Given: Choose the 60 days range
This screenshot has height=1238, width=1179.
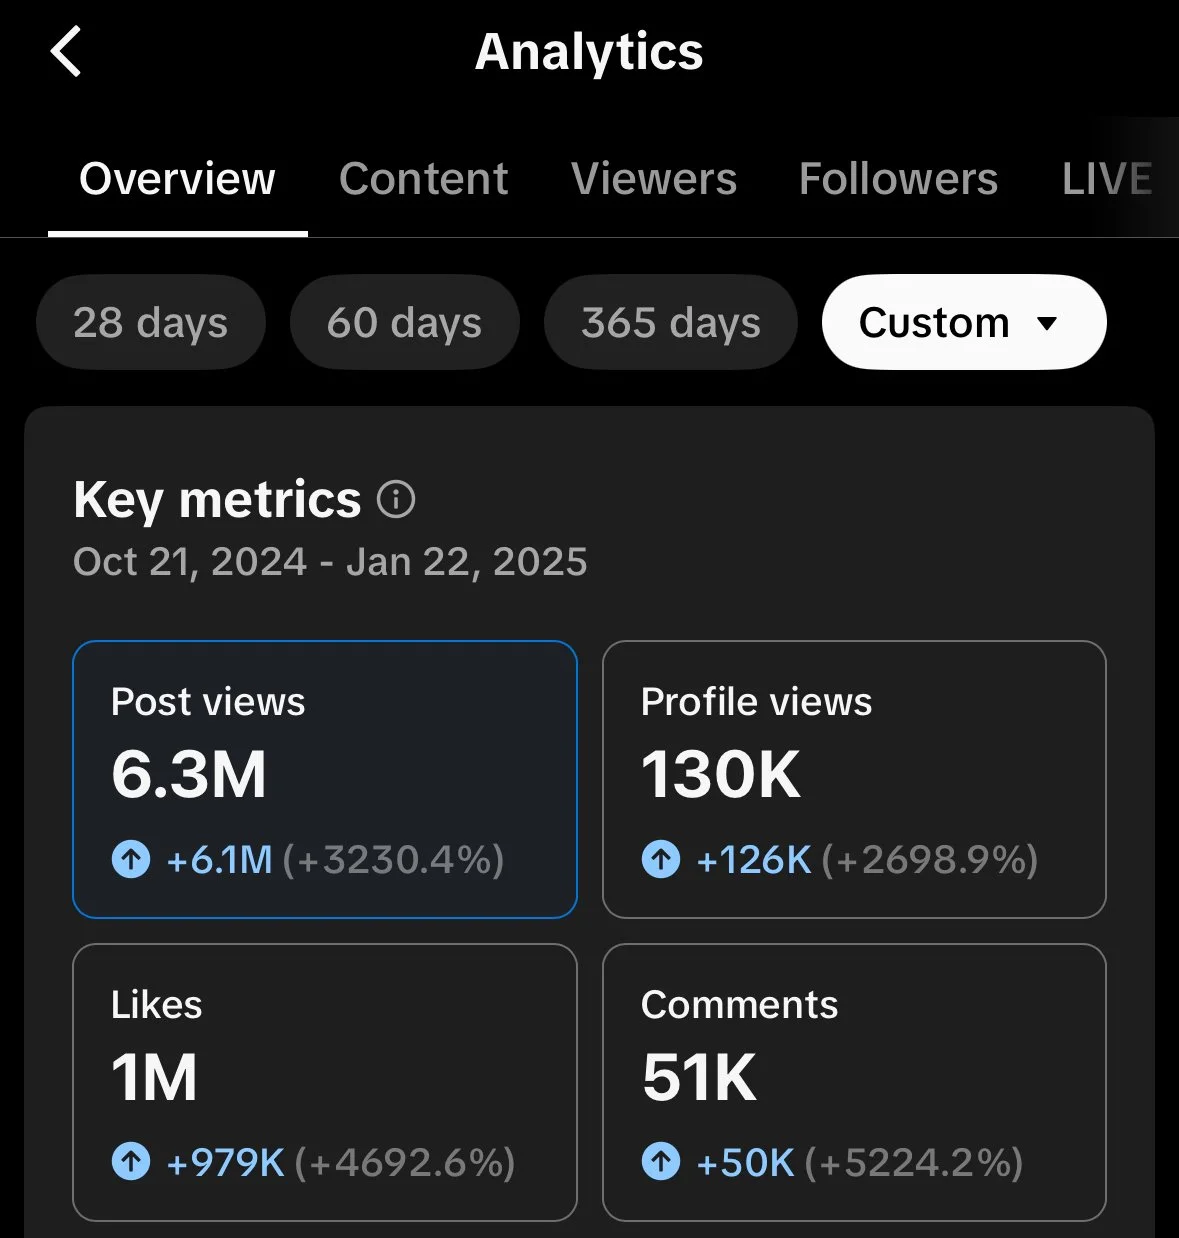Looking at the screenshot, I should pyautogui.click(x=404, y=322).
